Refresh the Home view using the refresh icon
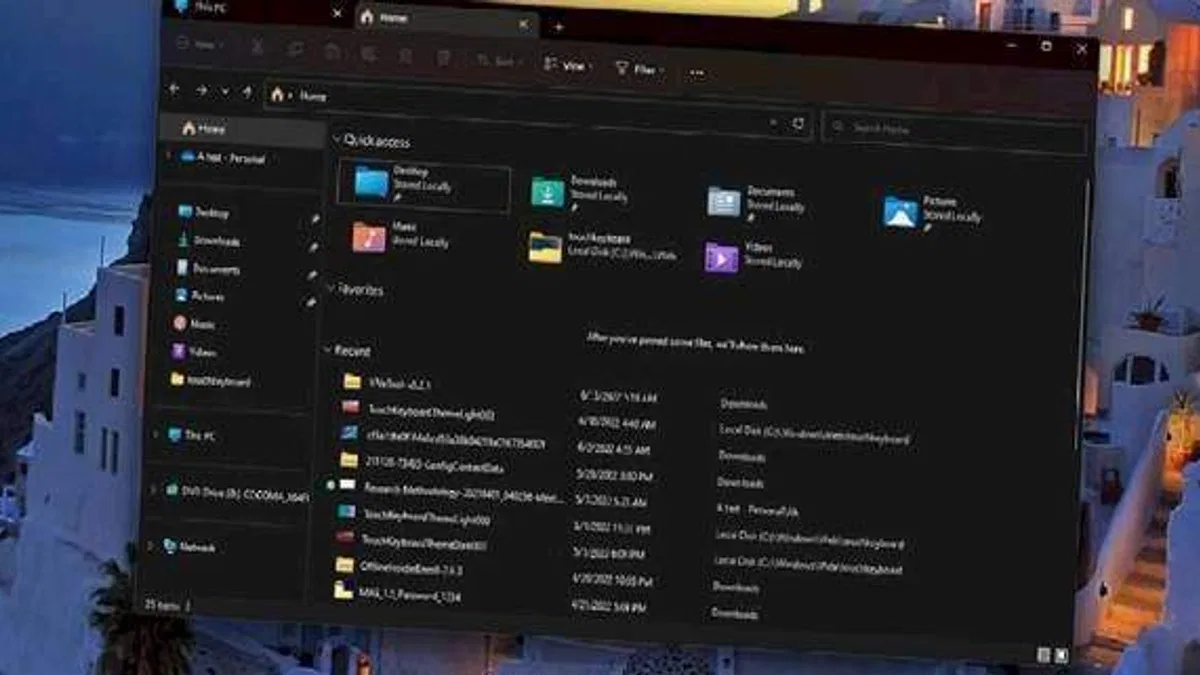1200x675 pixels. coord(798,124)
